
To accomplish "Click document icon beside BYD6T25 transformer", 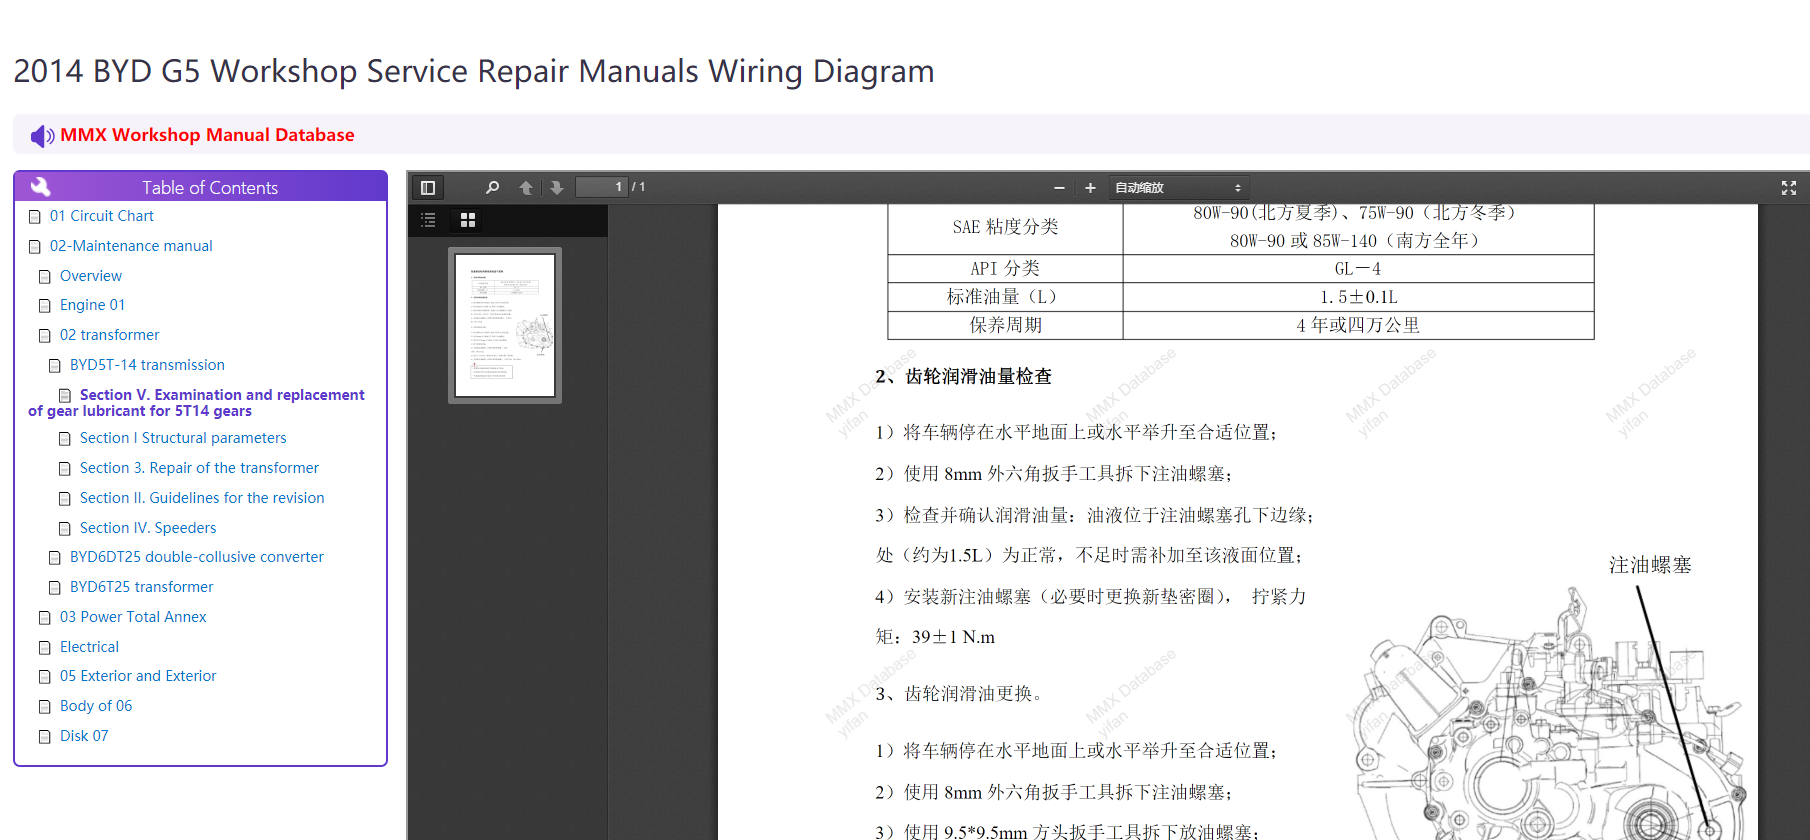I will [55, 588].
